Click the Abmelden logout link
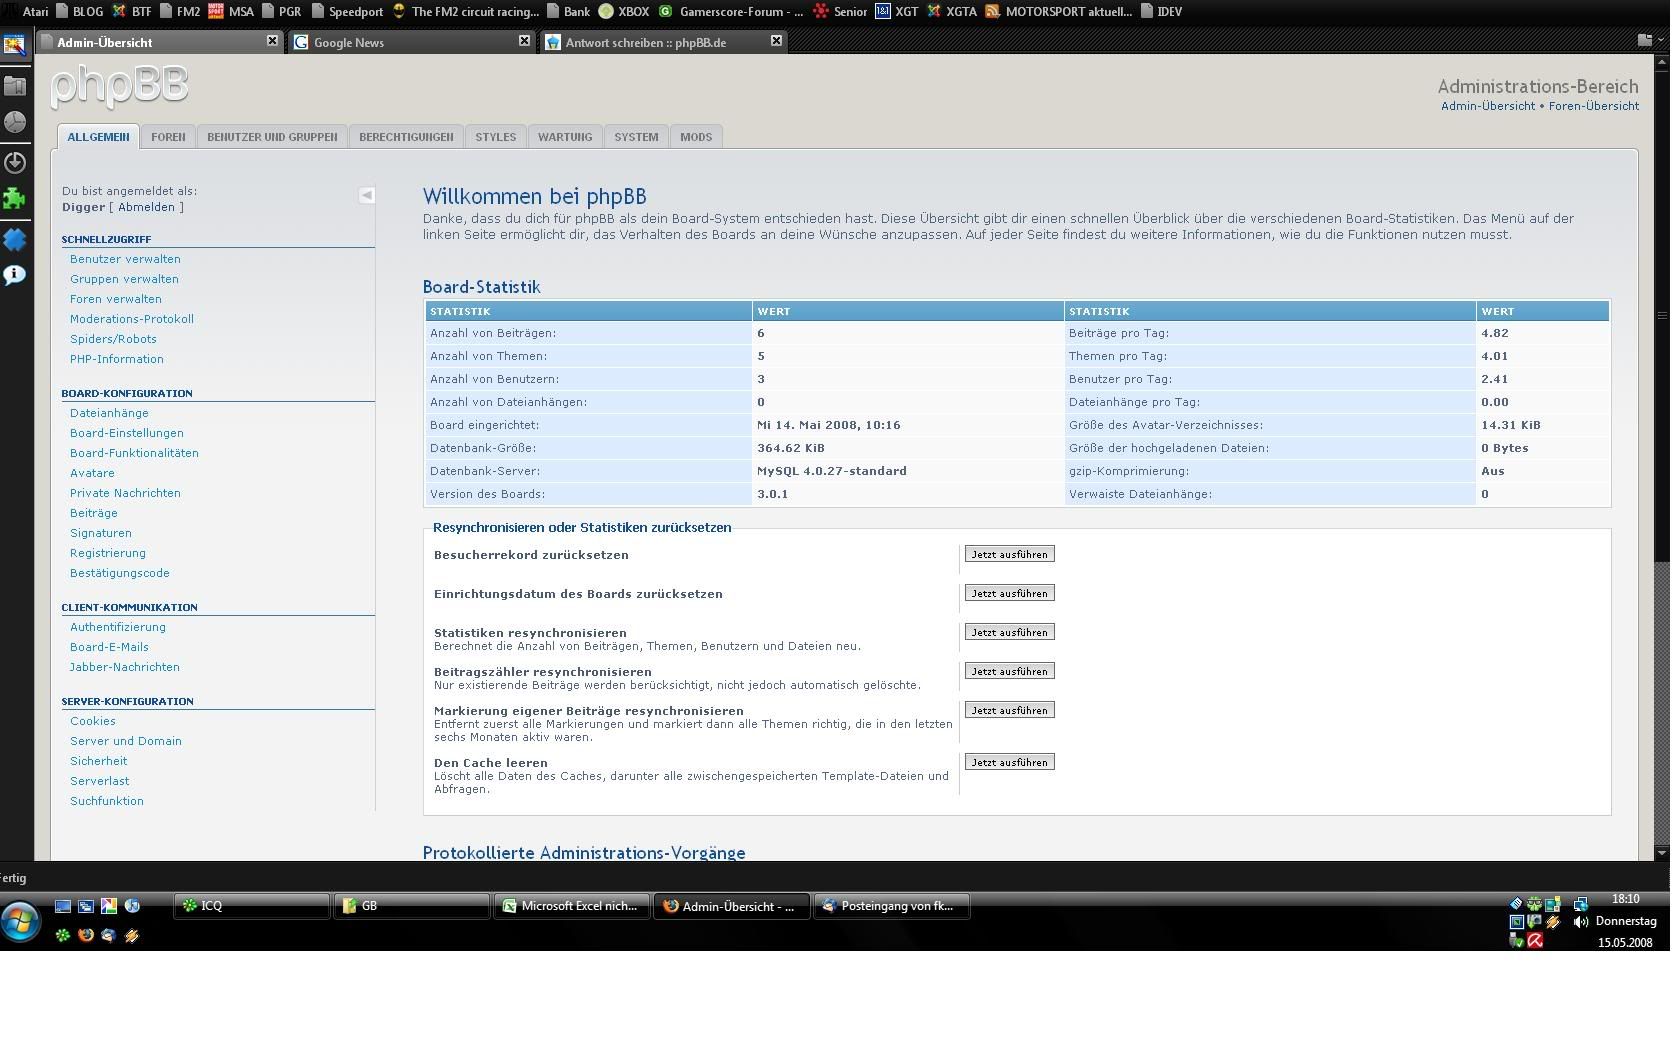The height and width of the screenshot is (1050, 1680). [x=146, y=207]
